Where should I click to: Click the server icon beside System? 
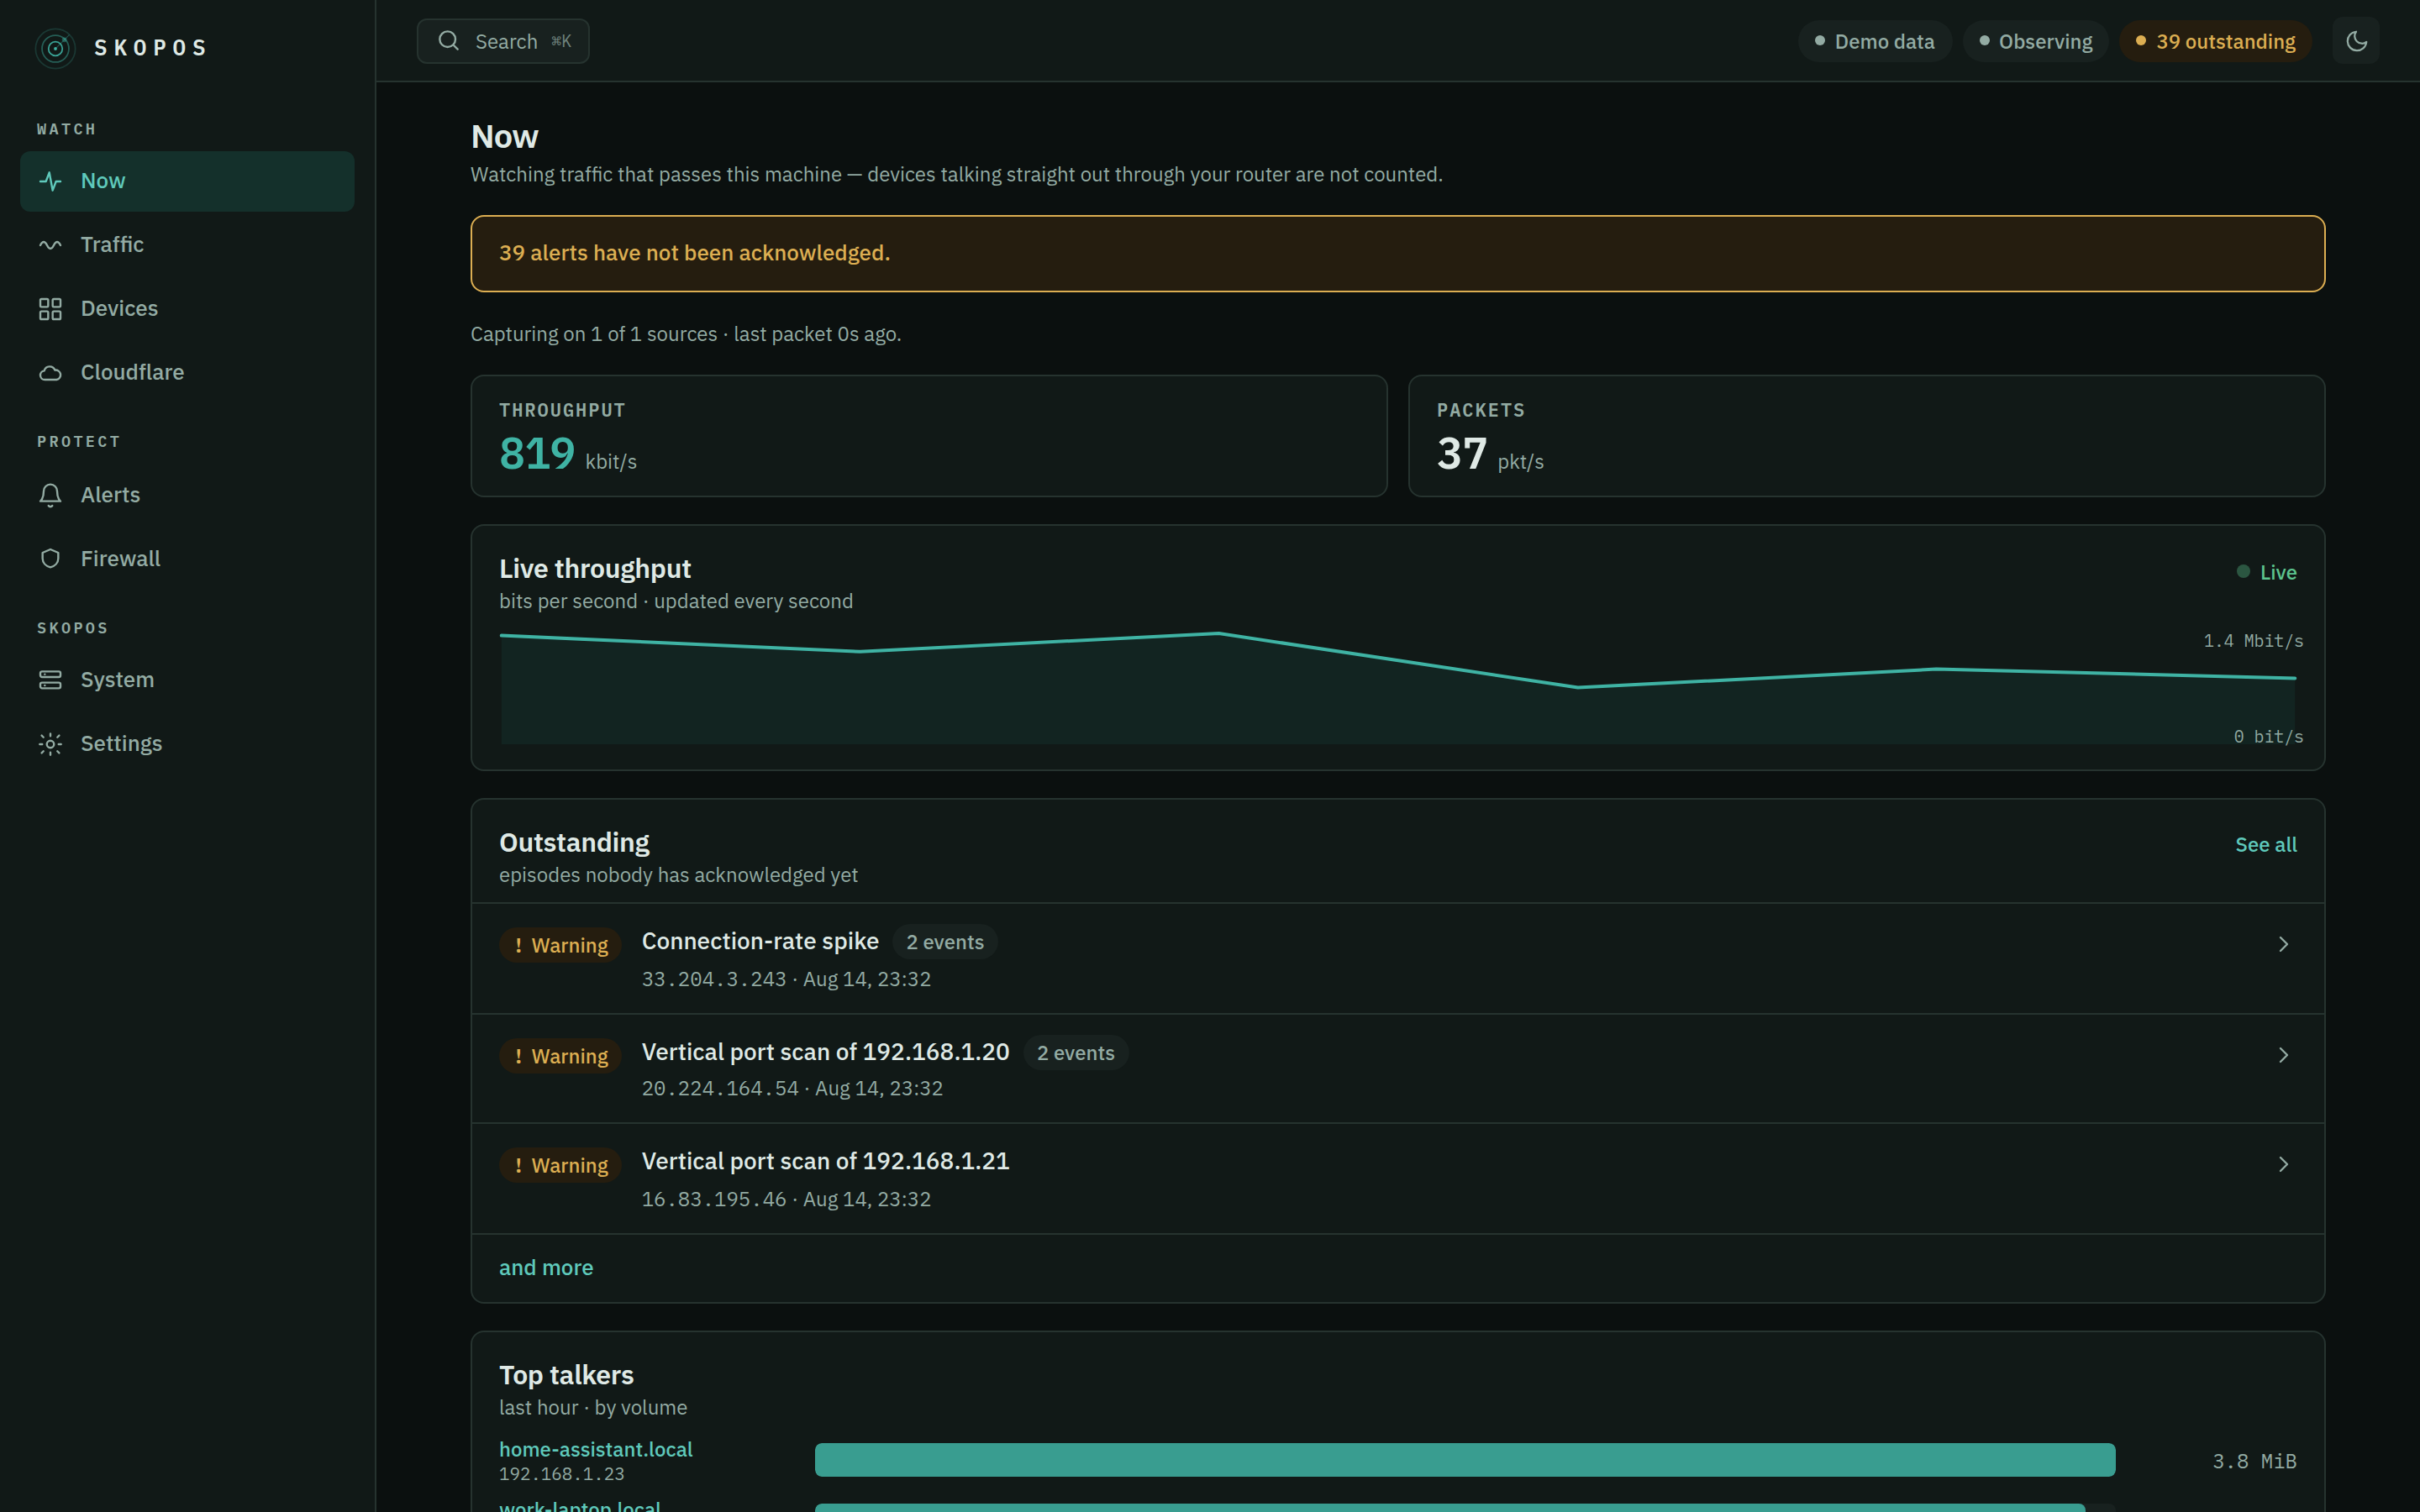click(50, 680)
